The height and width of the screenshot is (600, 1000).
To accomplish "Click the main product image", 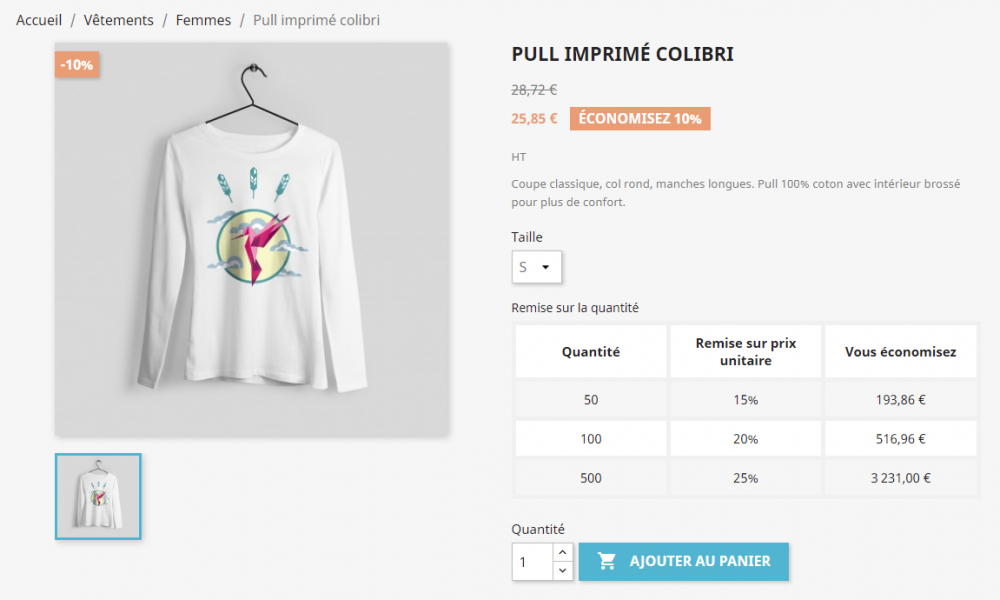I will (x=252, y=240).
